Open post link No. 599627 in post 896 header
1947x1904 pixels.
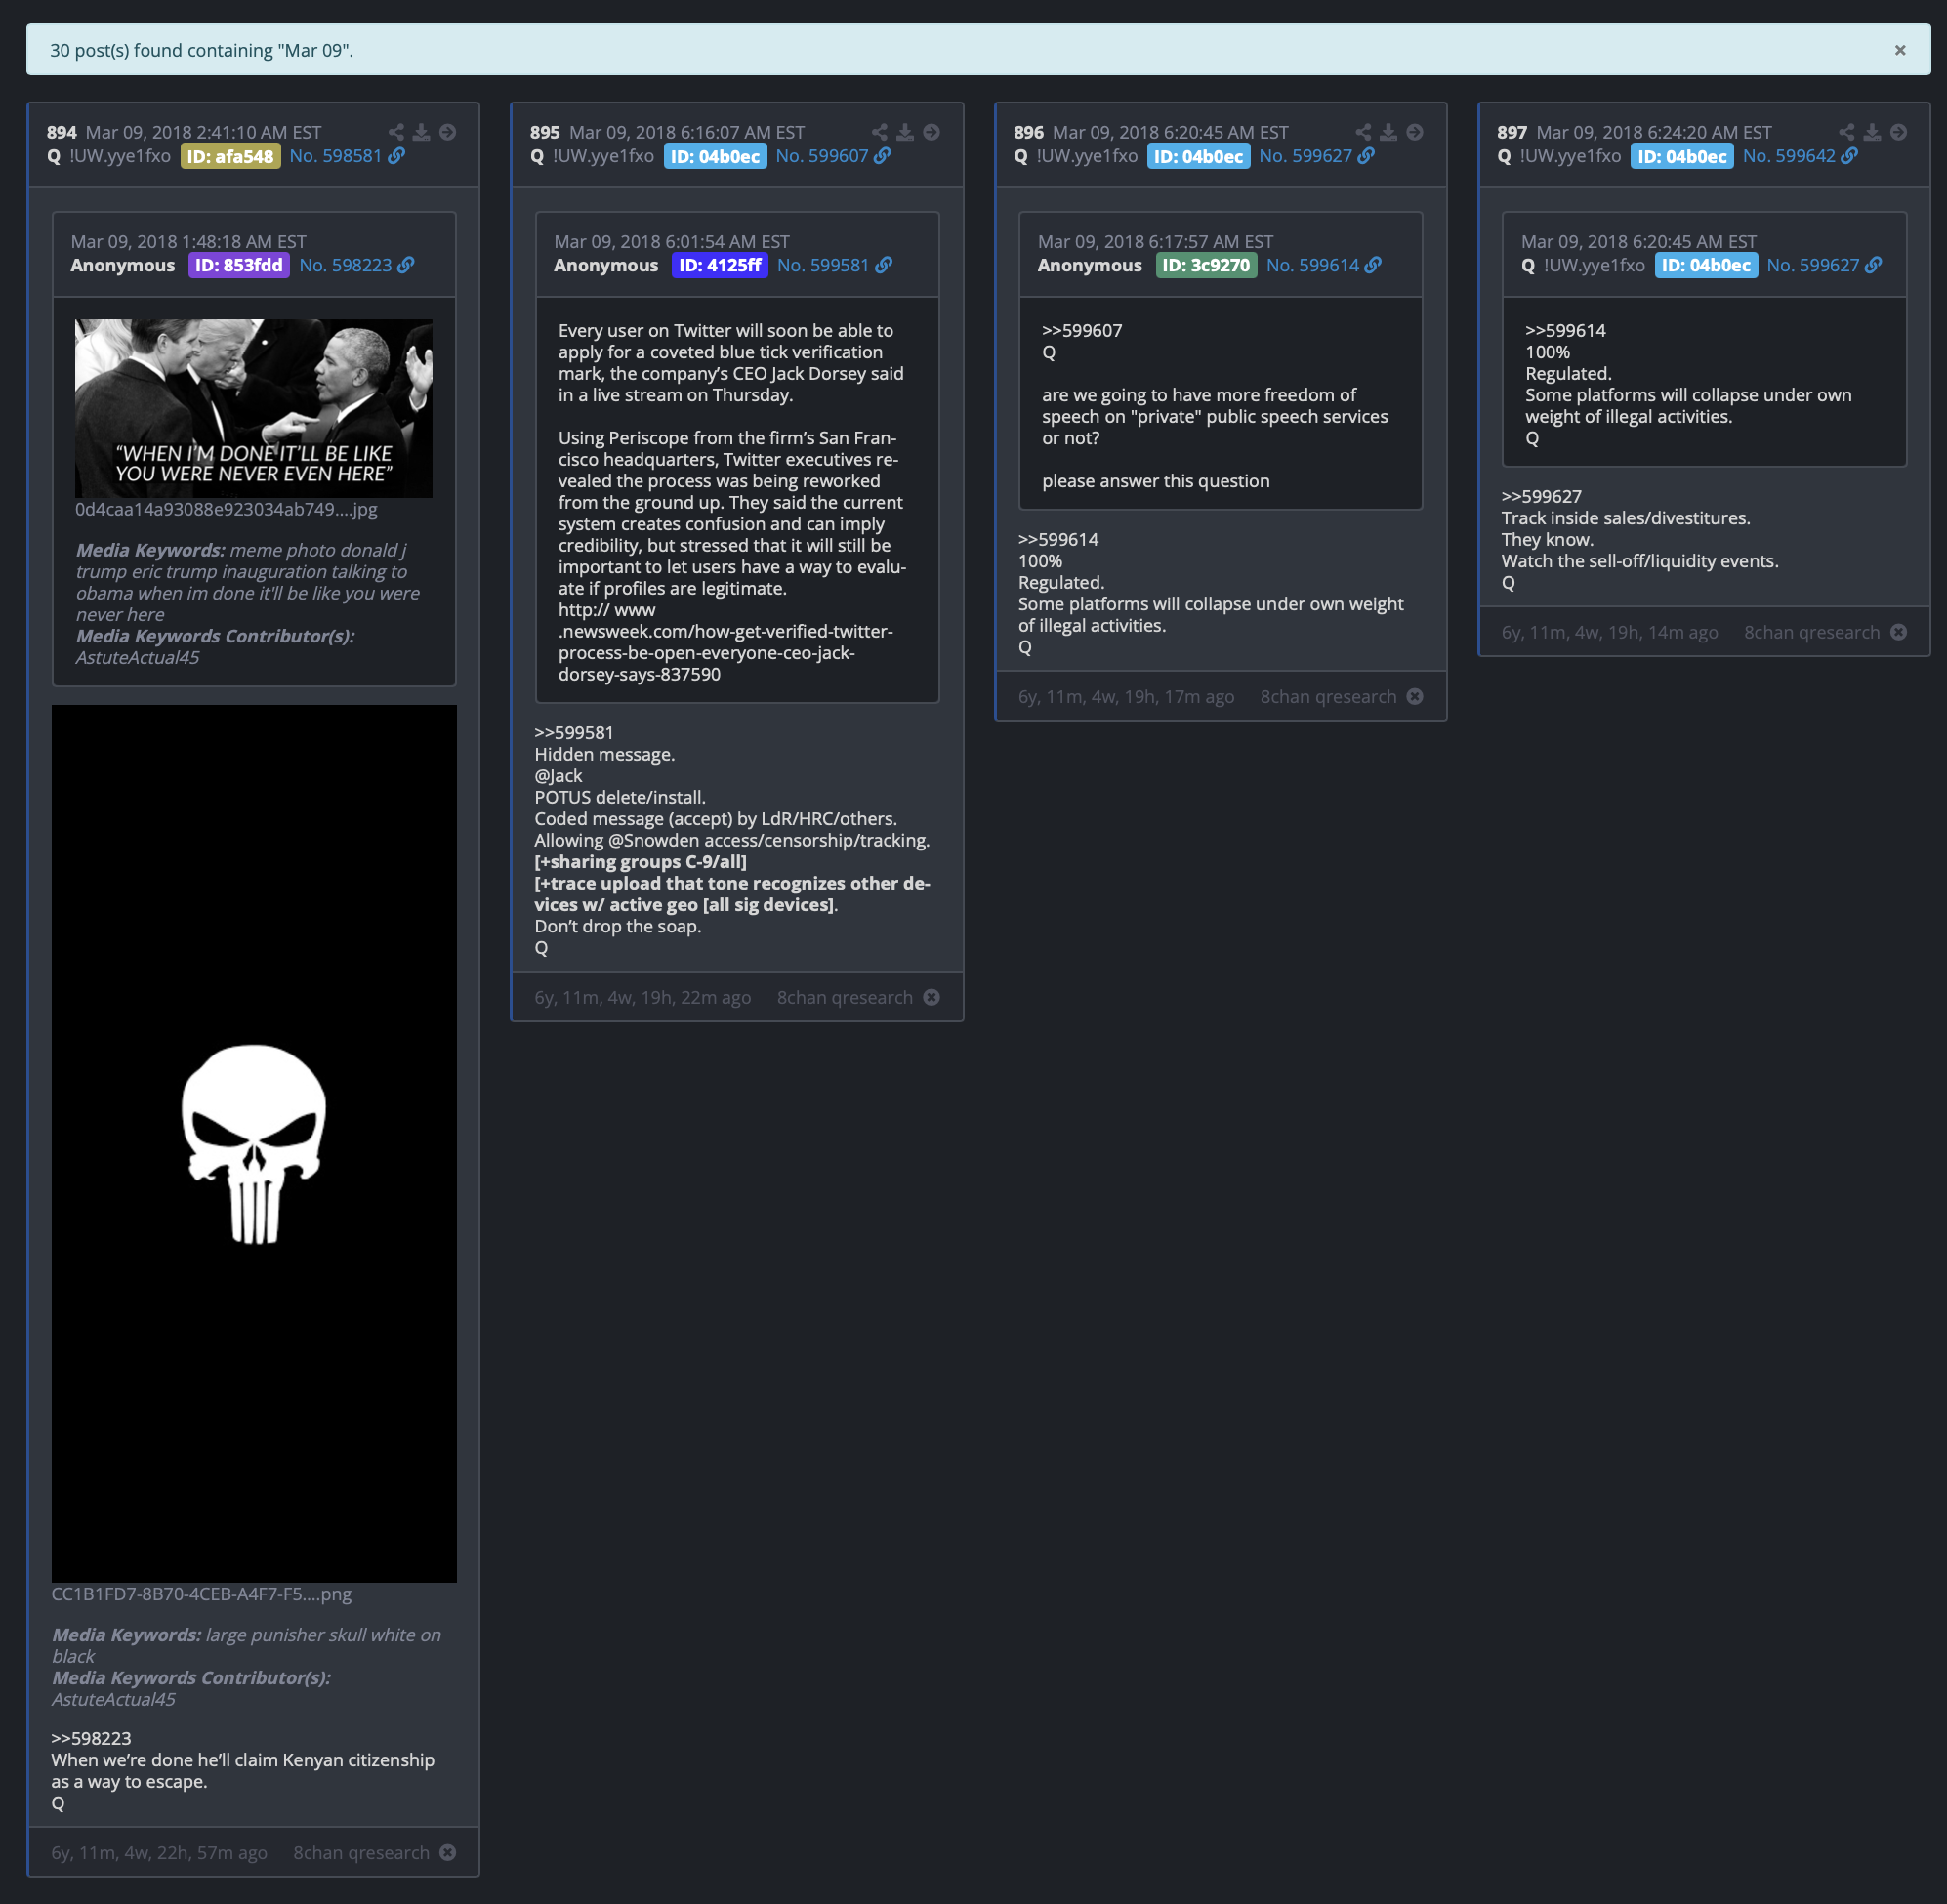click(1305, 156)
